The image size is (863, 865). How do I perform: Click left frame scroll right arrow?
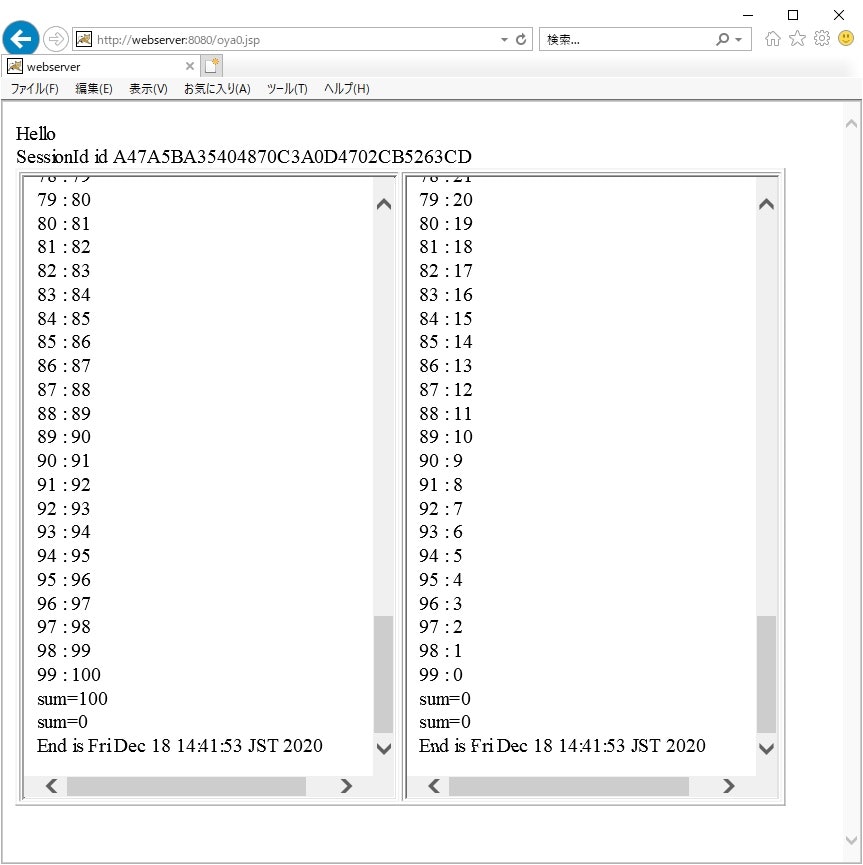click(x=346, y=786)
